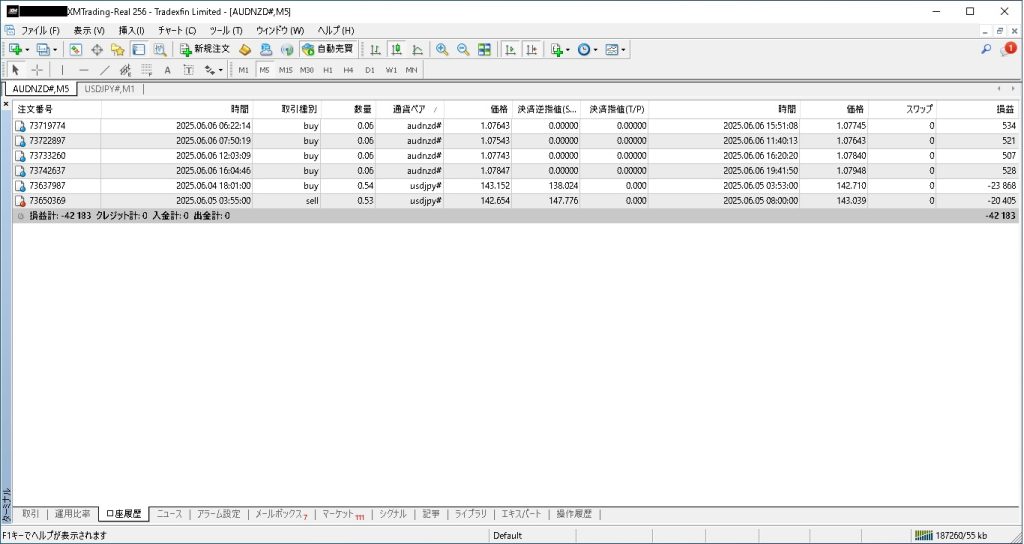Click the 新規注文 (New Order) button

[x=205, y=49]
